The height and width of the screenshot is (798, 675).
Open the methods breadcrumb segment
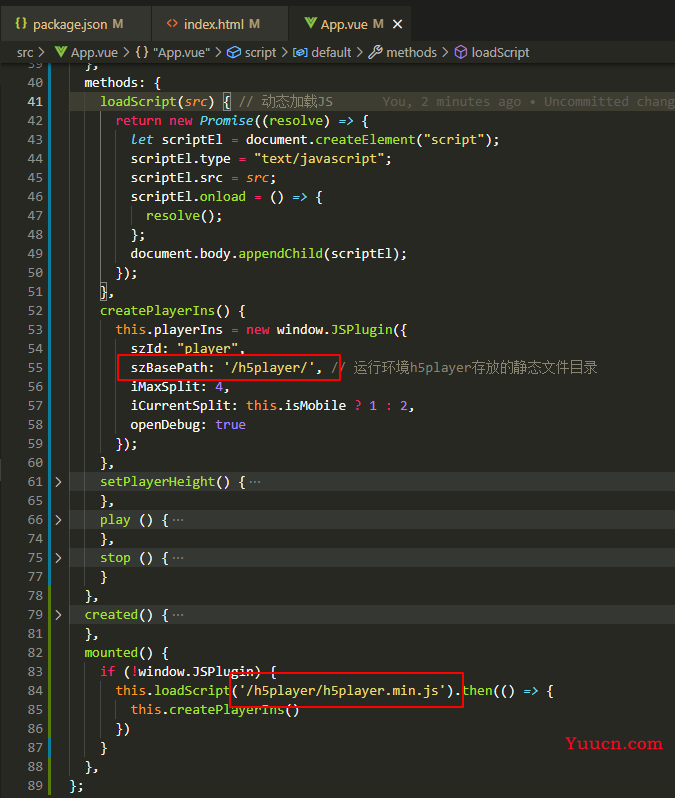click(411, 52)
